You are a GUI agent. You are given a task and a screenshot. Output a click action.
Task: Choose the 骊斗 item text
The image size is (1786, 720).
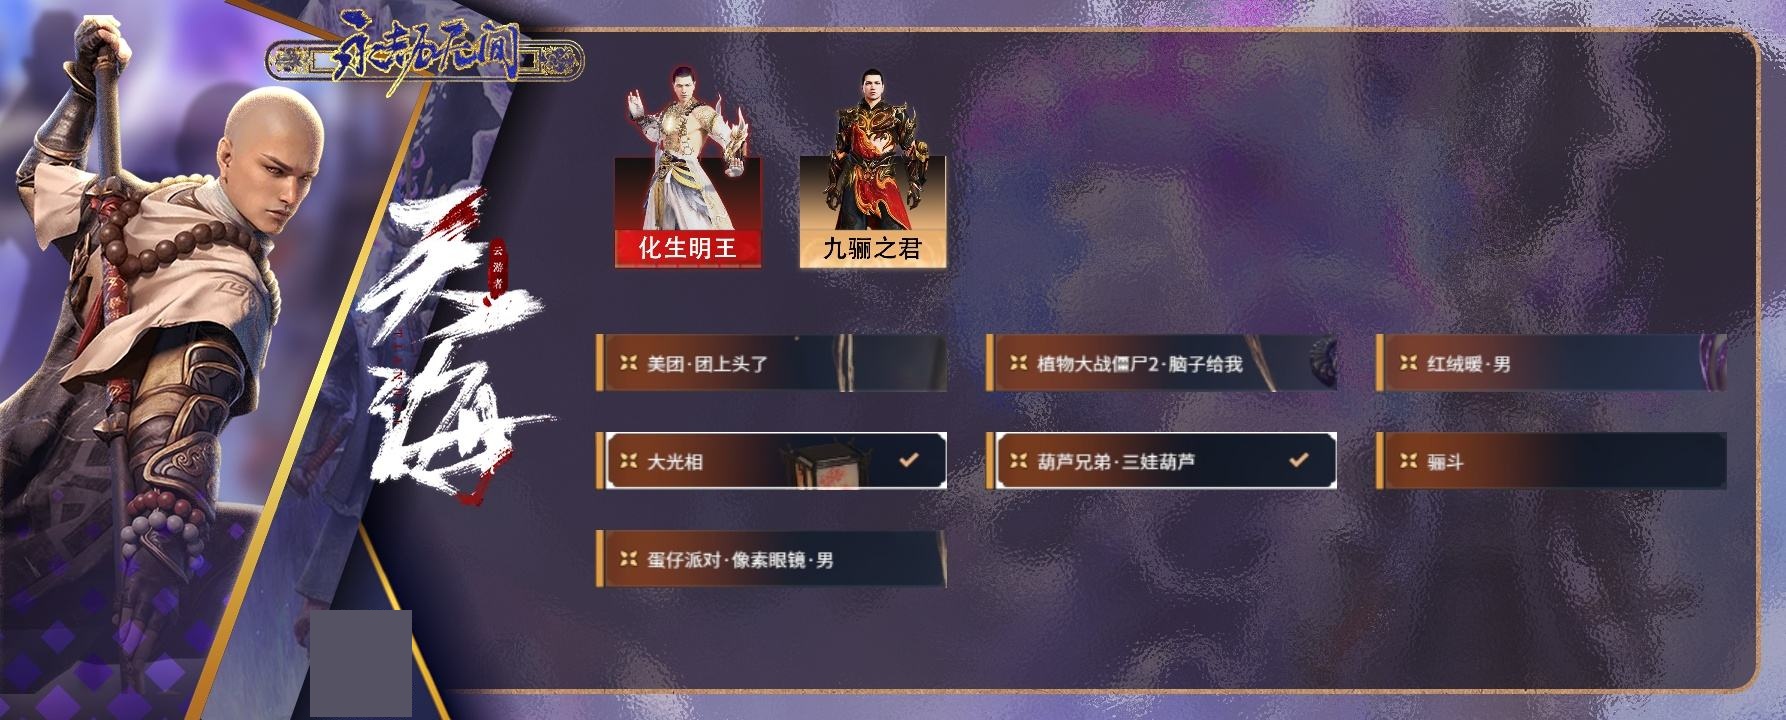(1445, 461)
